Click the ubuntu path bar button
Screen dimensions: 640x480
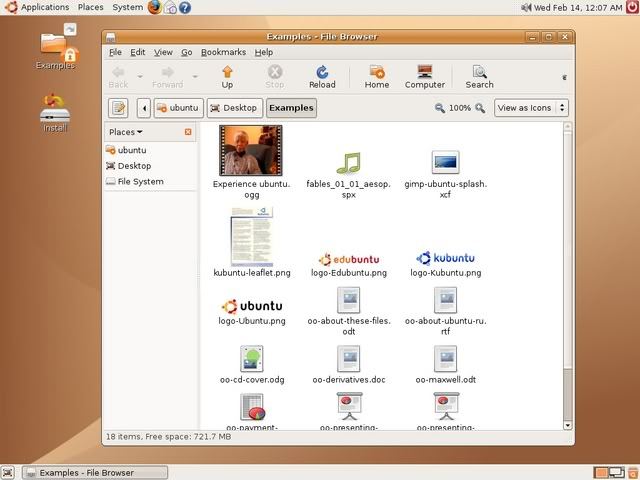click(x=178, y=108)
